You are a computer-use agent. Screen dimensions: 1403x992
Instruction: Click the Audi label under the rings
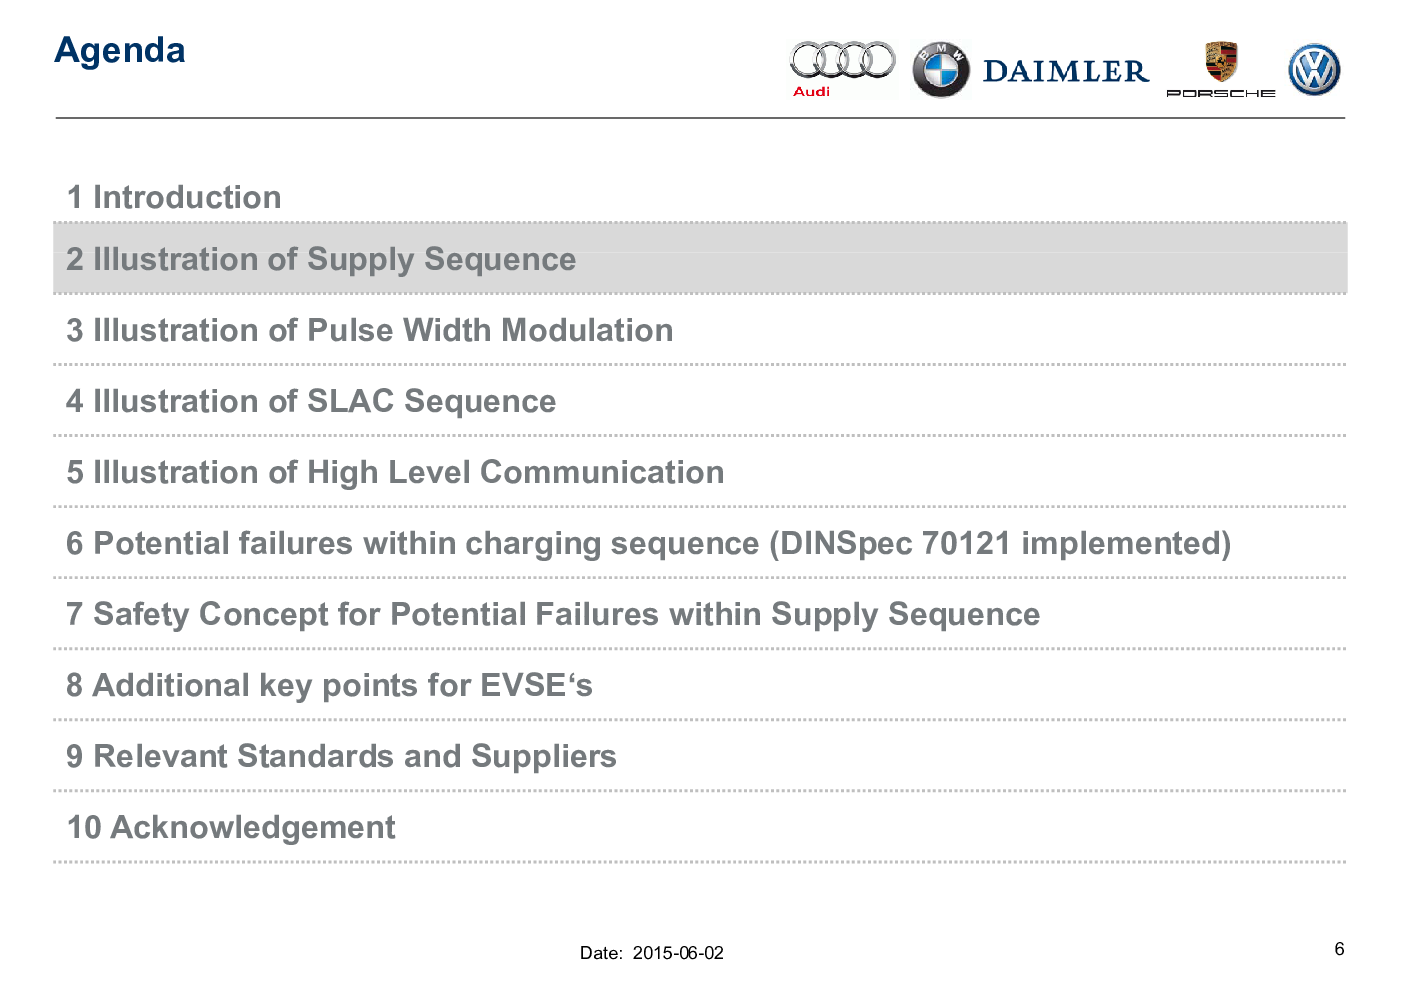click(x=811, y=91)
